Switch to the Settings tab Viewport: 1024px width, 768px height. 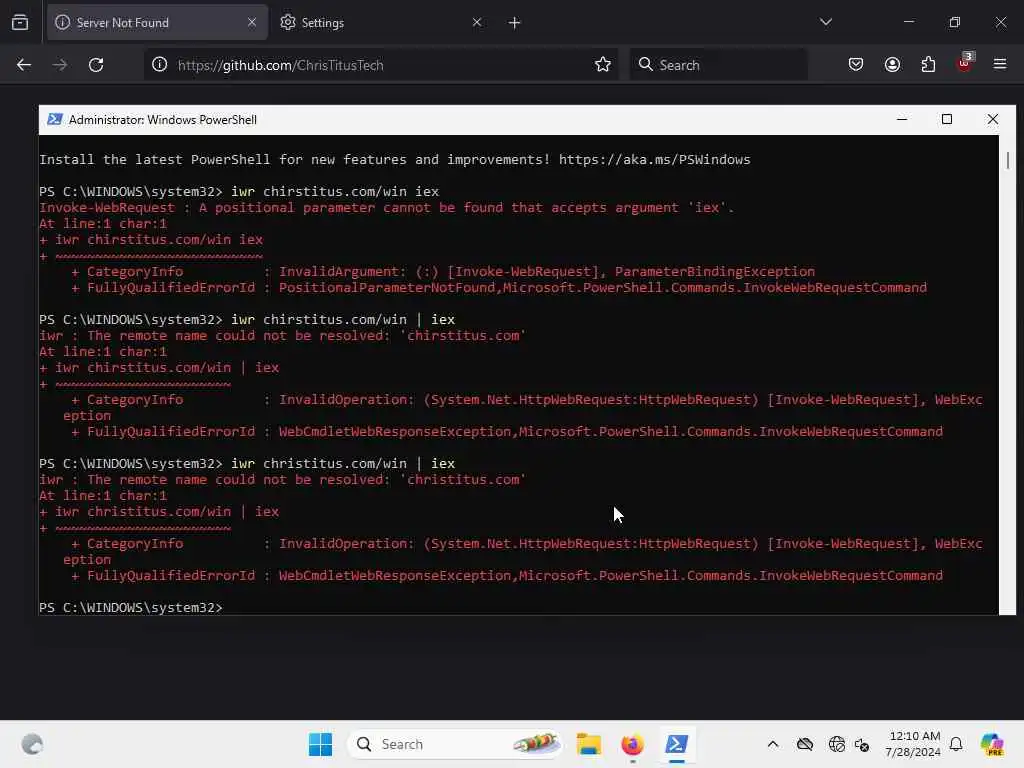379,23
